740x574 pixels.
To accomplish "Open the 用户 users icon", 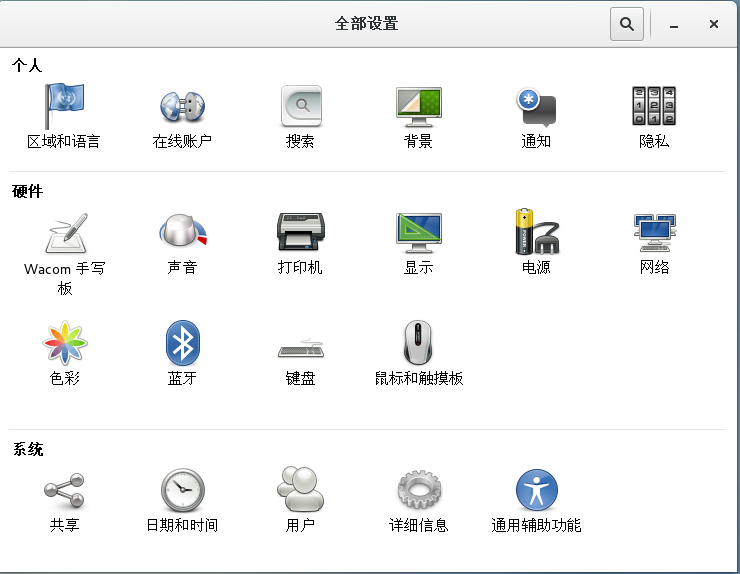I will 301,489.
